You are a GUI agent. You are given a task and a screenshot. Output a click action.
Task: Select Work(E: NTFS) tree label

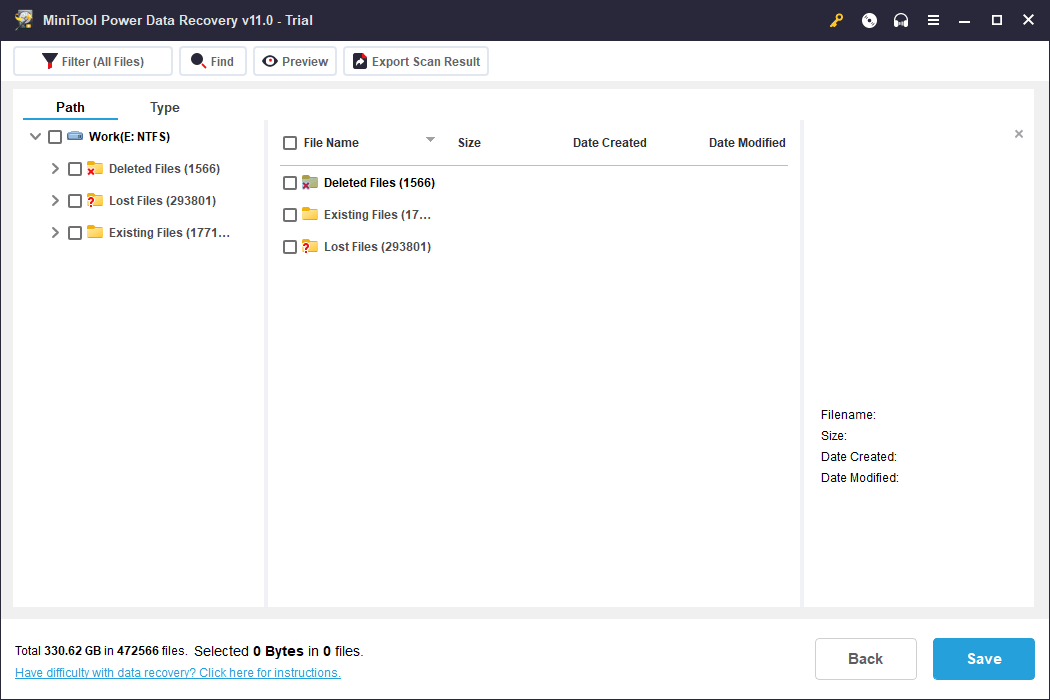(x=129, y=137)
